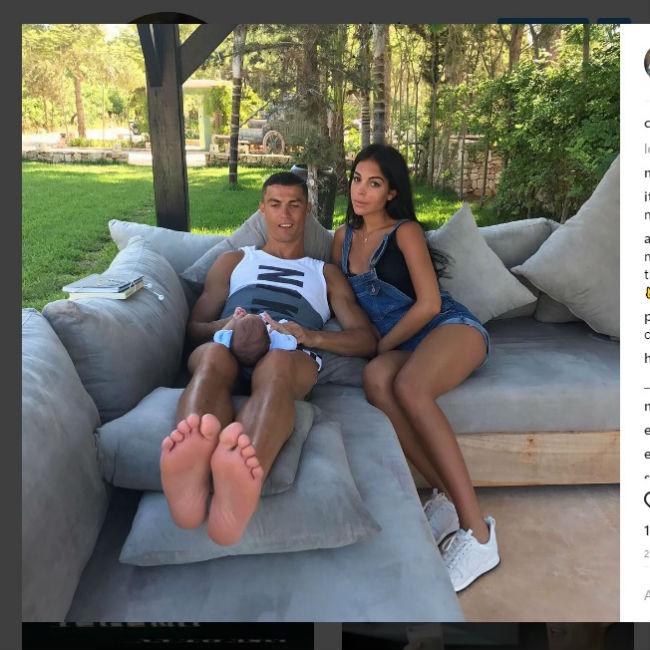This screenshot has width=650, height=650.
Task: Open the poster's round avatar beside the photo
Action: 647,62
